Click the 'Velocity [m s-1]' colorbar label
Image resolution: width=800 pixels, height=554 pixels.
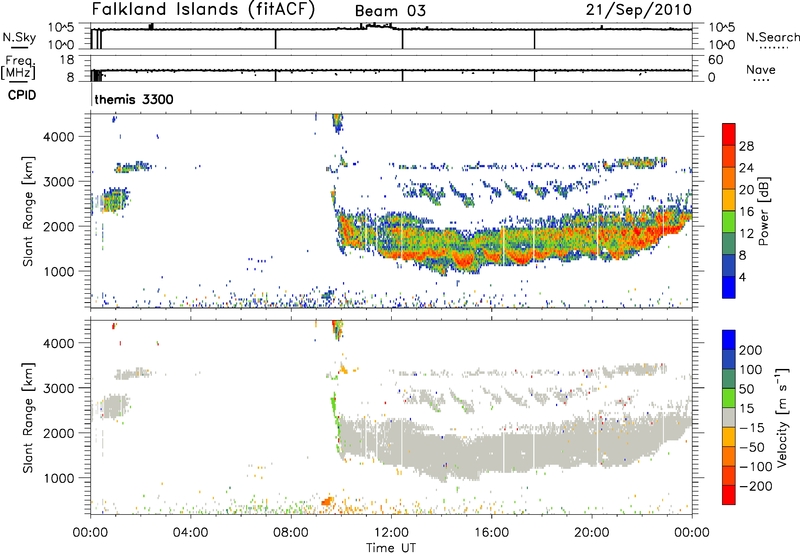(781, 417)
